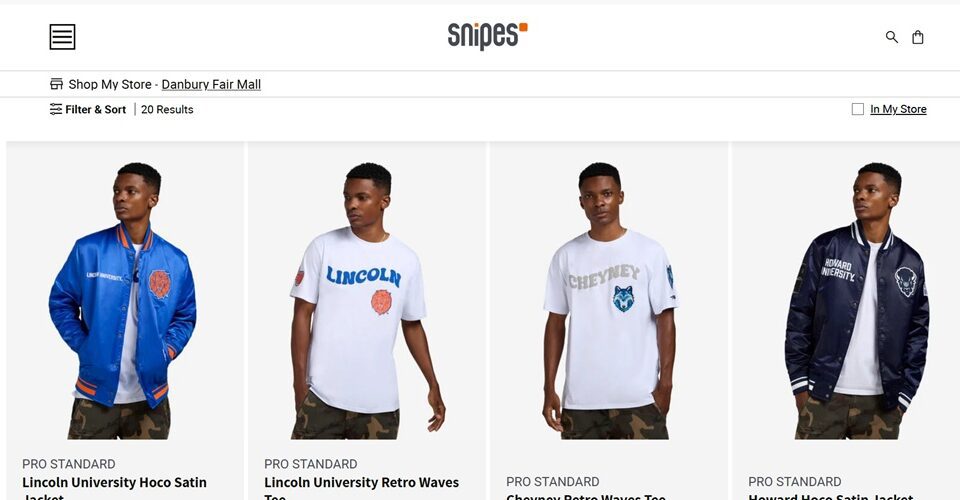The image size is (960, 500).
Task: View the white Lincoln tee product image
Action: [x=367, y=300]
